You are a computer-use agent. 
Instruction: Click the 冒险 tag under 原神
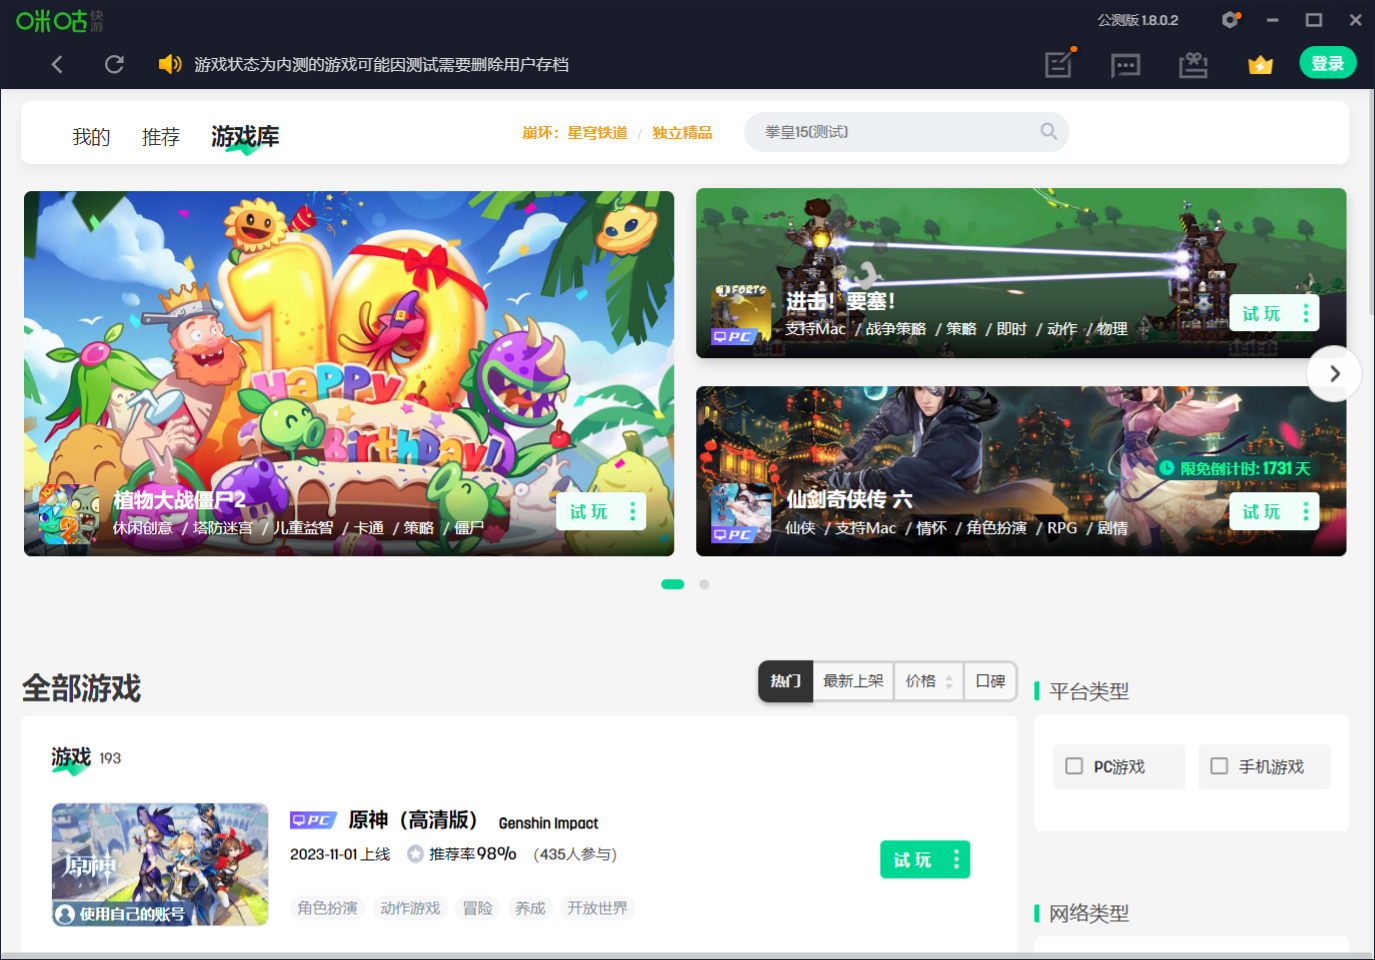coord(478,908)
